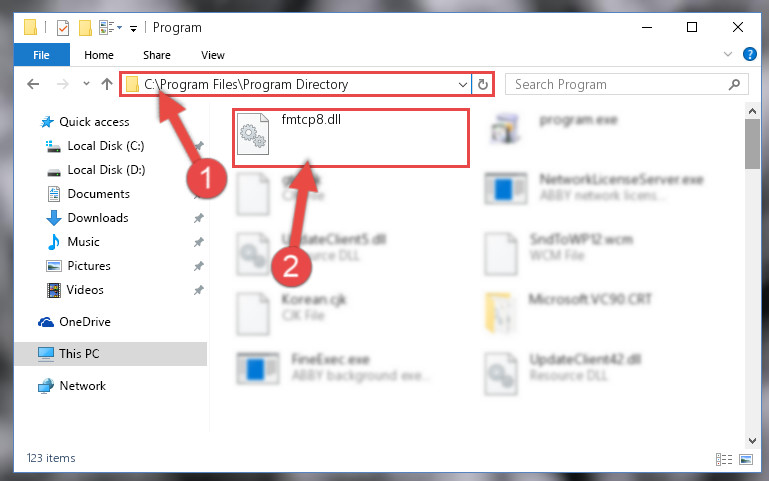The image size is (769, 481).
Task: Switch to the View ribbon tab
Action: coord(213,55)
